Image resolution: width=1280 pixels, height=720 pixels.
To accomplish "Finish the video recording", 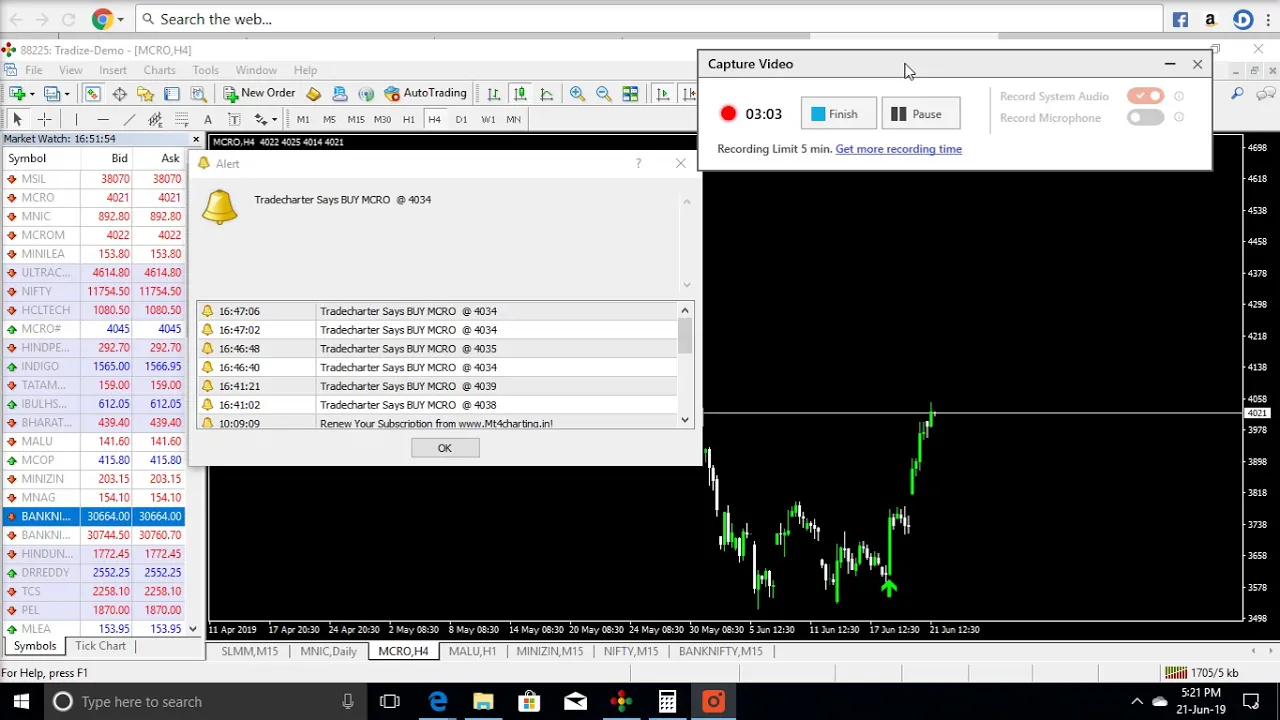I will point(838,114).
